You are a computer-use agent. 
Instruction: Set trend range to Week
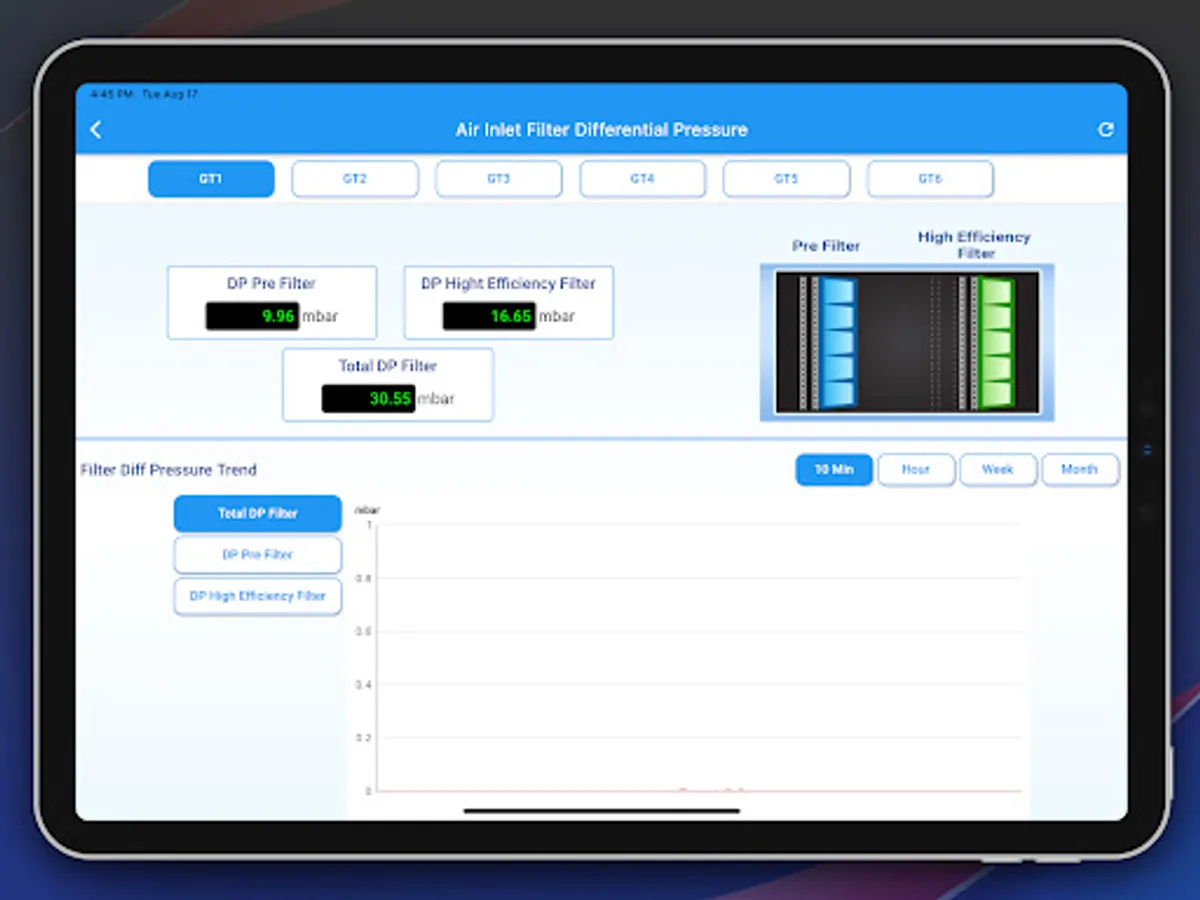pos(998,469)
